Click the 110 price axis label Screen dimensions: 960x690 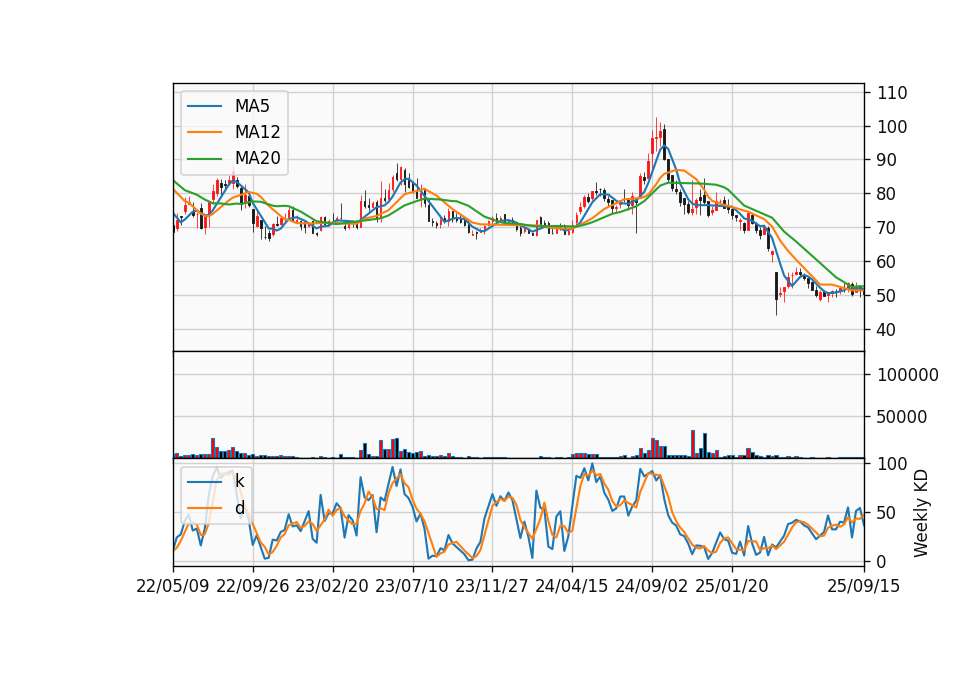point(892,93)
